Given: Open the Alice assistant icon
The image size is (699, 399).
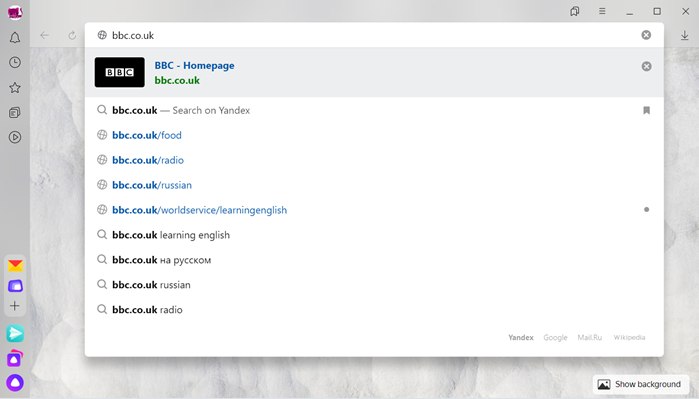Looking at the screenshot, I should click(x=15, y=383).
